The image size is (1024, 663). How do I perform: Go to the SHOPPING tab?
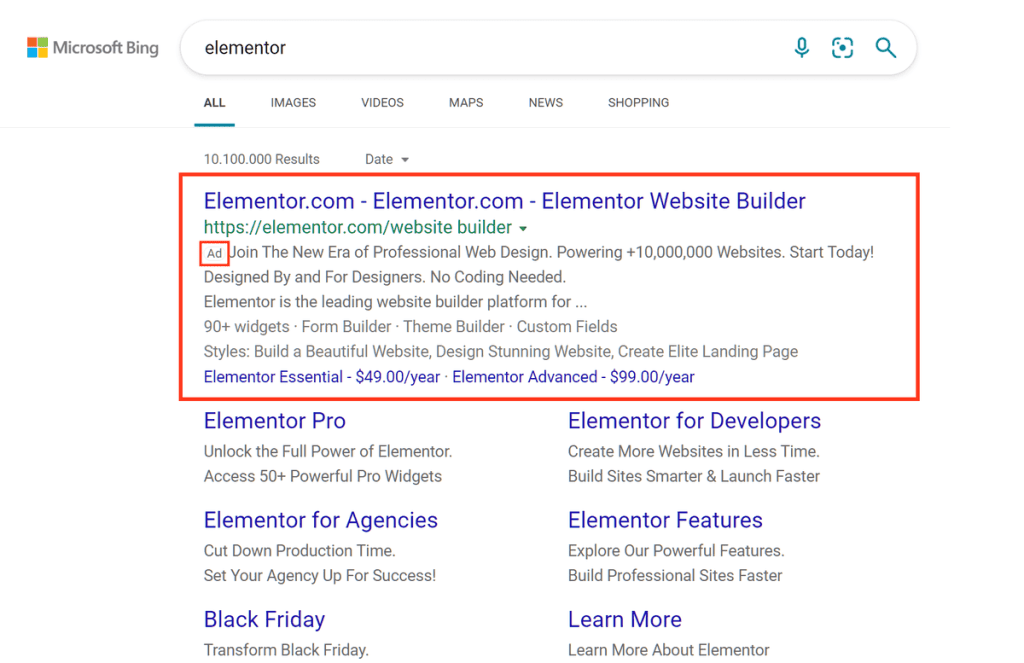pyautogui.click(x=638, y=103)
